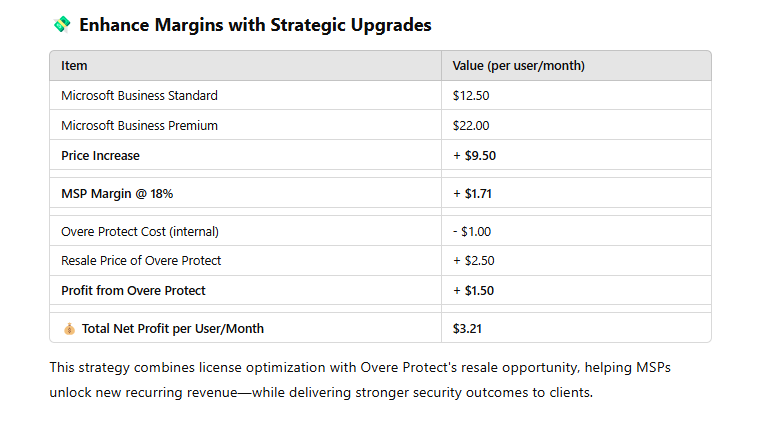Click the money bag emoji icon
This screenshot has height=440, width=779.
69,329
